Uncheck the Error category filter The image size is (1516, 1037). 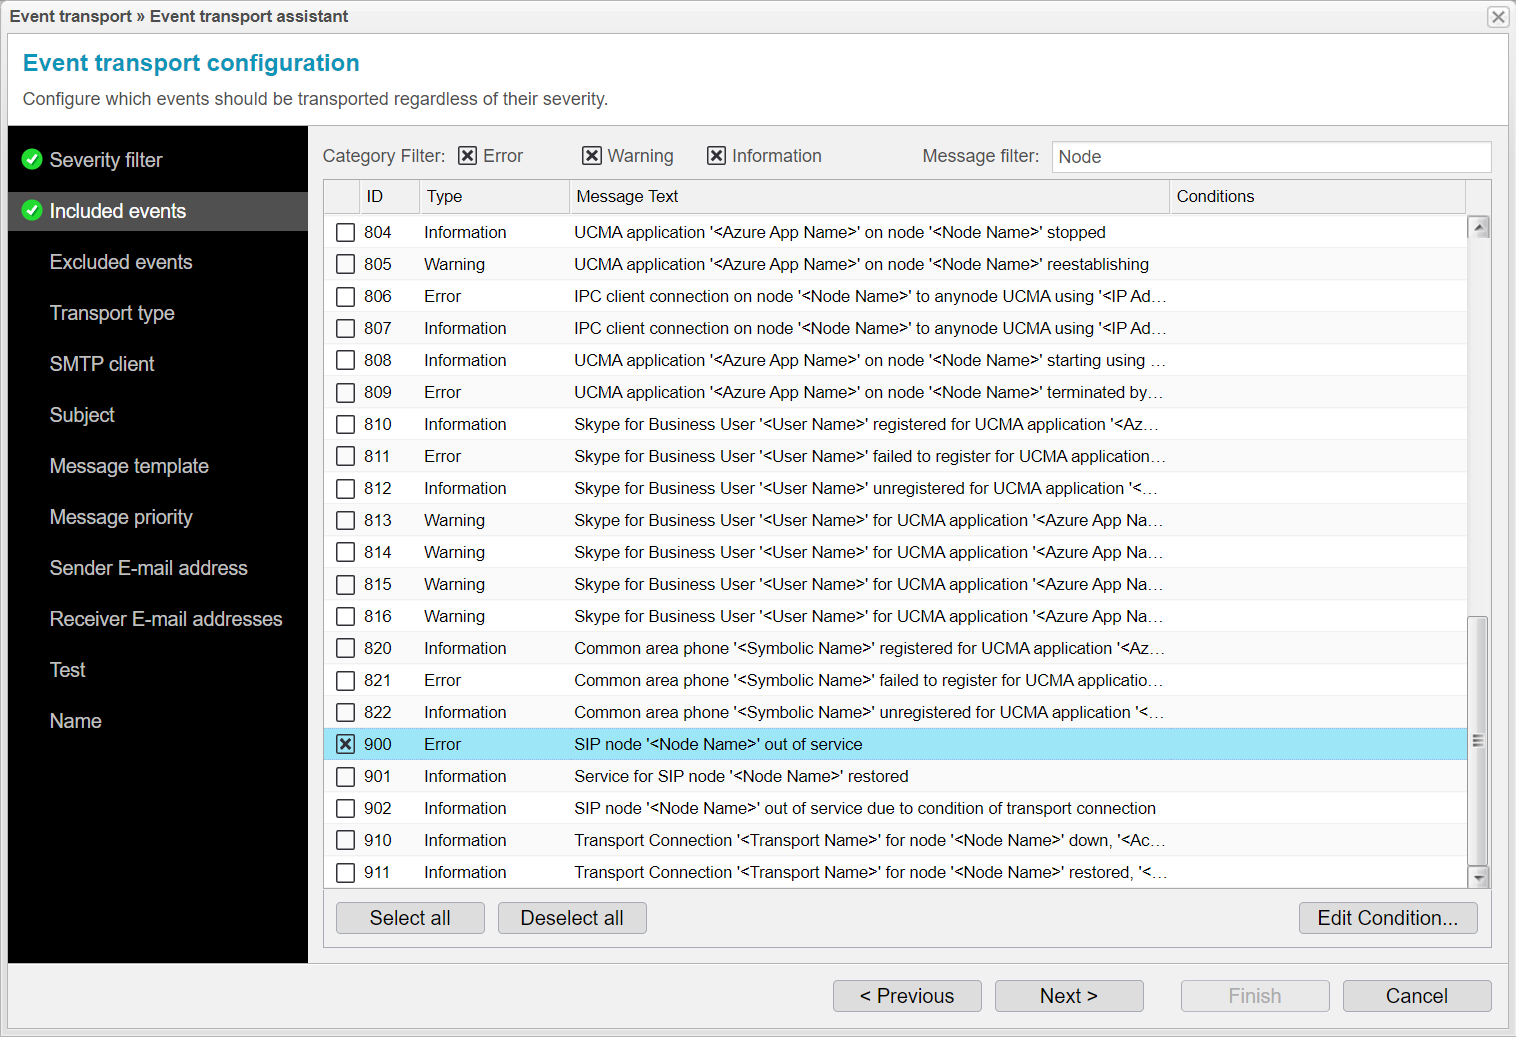click(x=468, y=155)
